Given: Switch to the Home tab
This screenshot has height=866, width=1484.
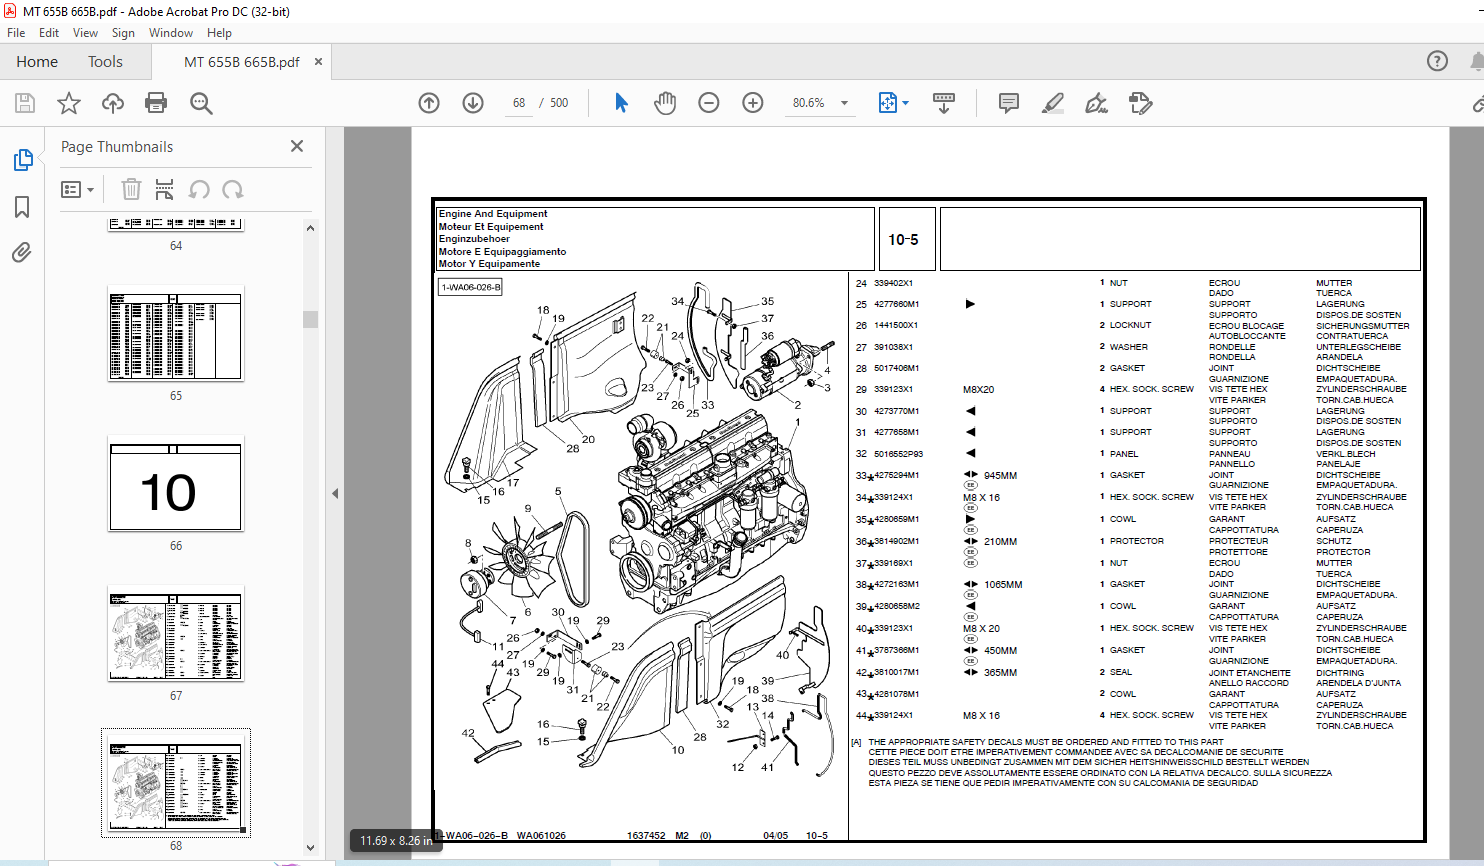Looking at the screenshot, I should click(37, 62).
